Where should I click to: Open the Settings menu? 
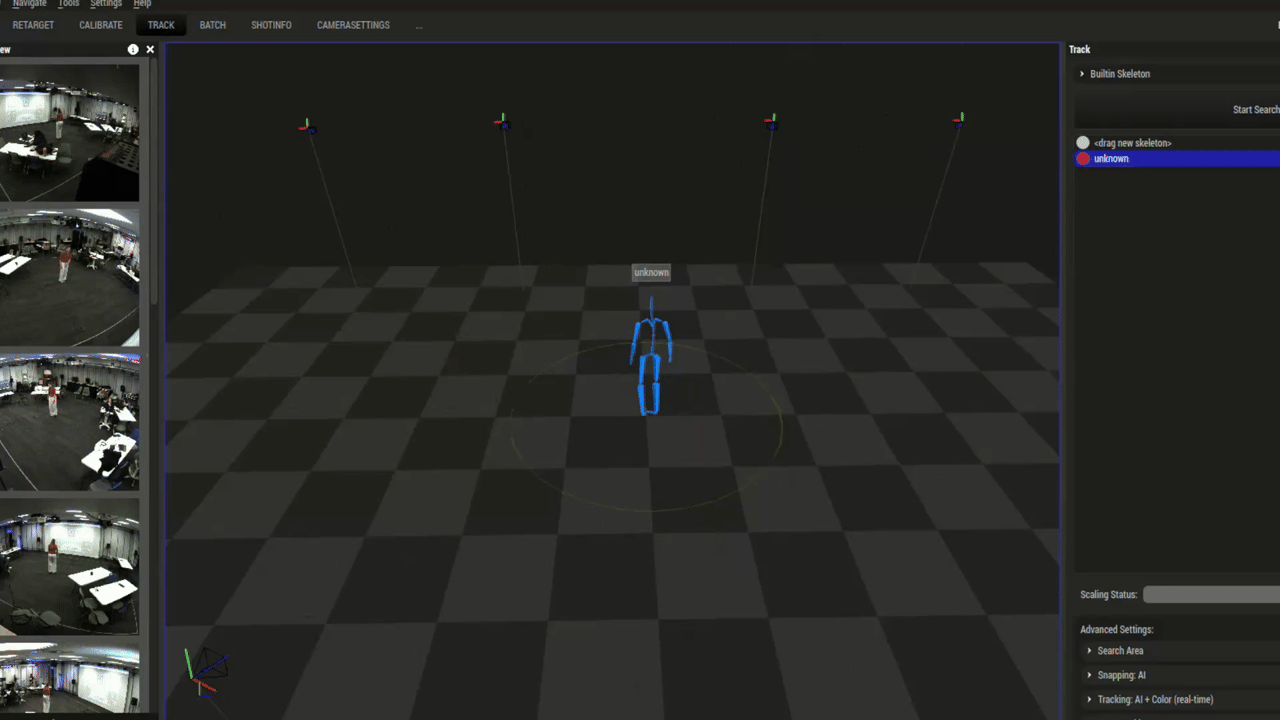tap(106, 4)
